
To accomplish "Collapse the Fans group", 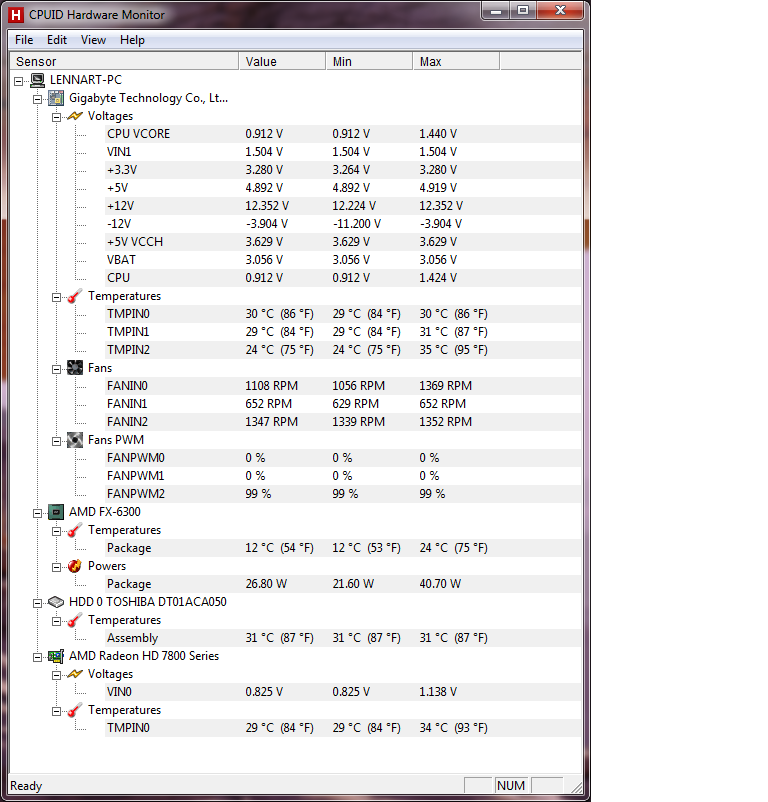I will (56, 369).
